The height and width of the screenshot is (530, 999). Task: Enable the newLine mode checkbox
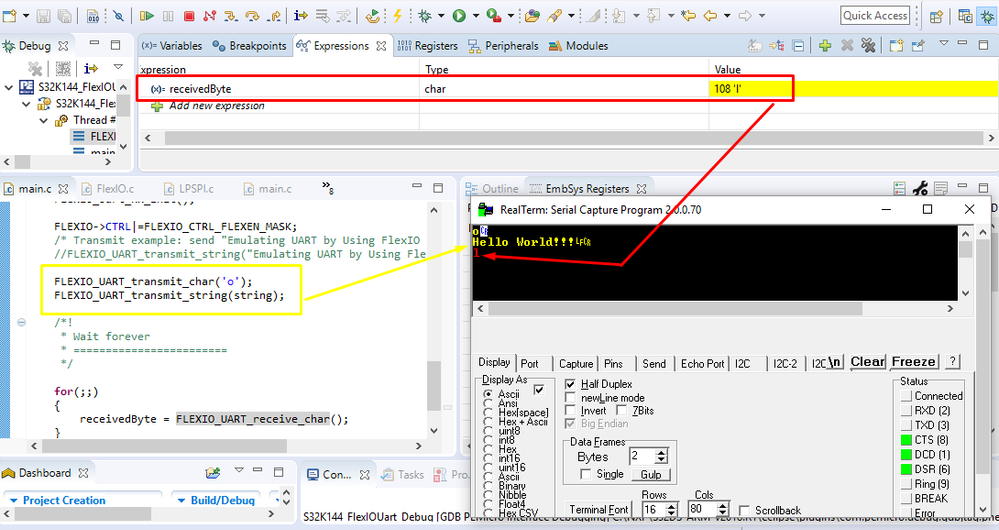[x=570, y=398]
